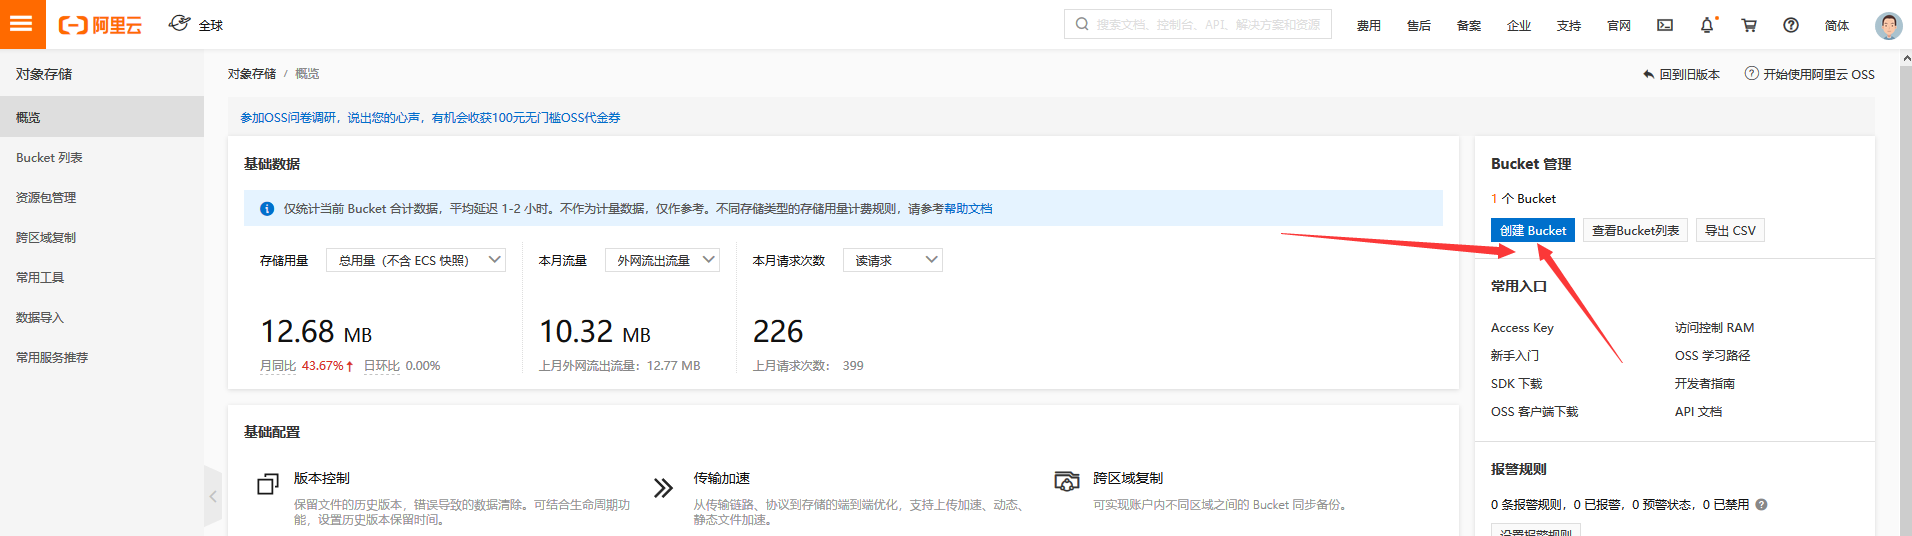Open the notifications bell
The height and width of the screenshot is (536, 1912).
pyautogui.click(x=1707, y=25)
